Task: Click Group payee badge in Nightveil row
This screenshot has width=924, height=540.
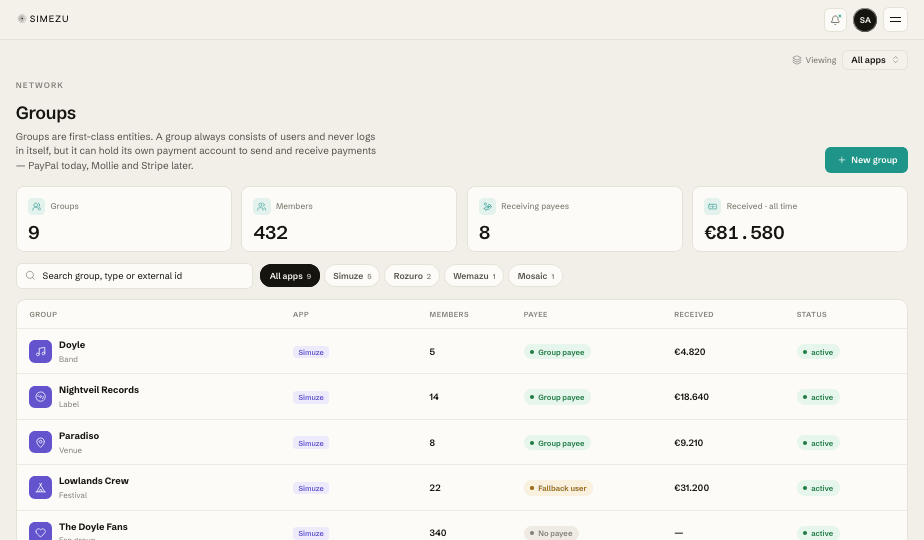Action: tap(557, 397)
